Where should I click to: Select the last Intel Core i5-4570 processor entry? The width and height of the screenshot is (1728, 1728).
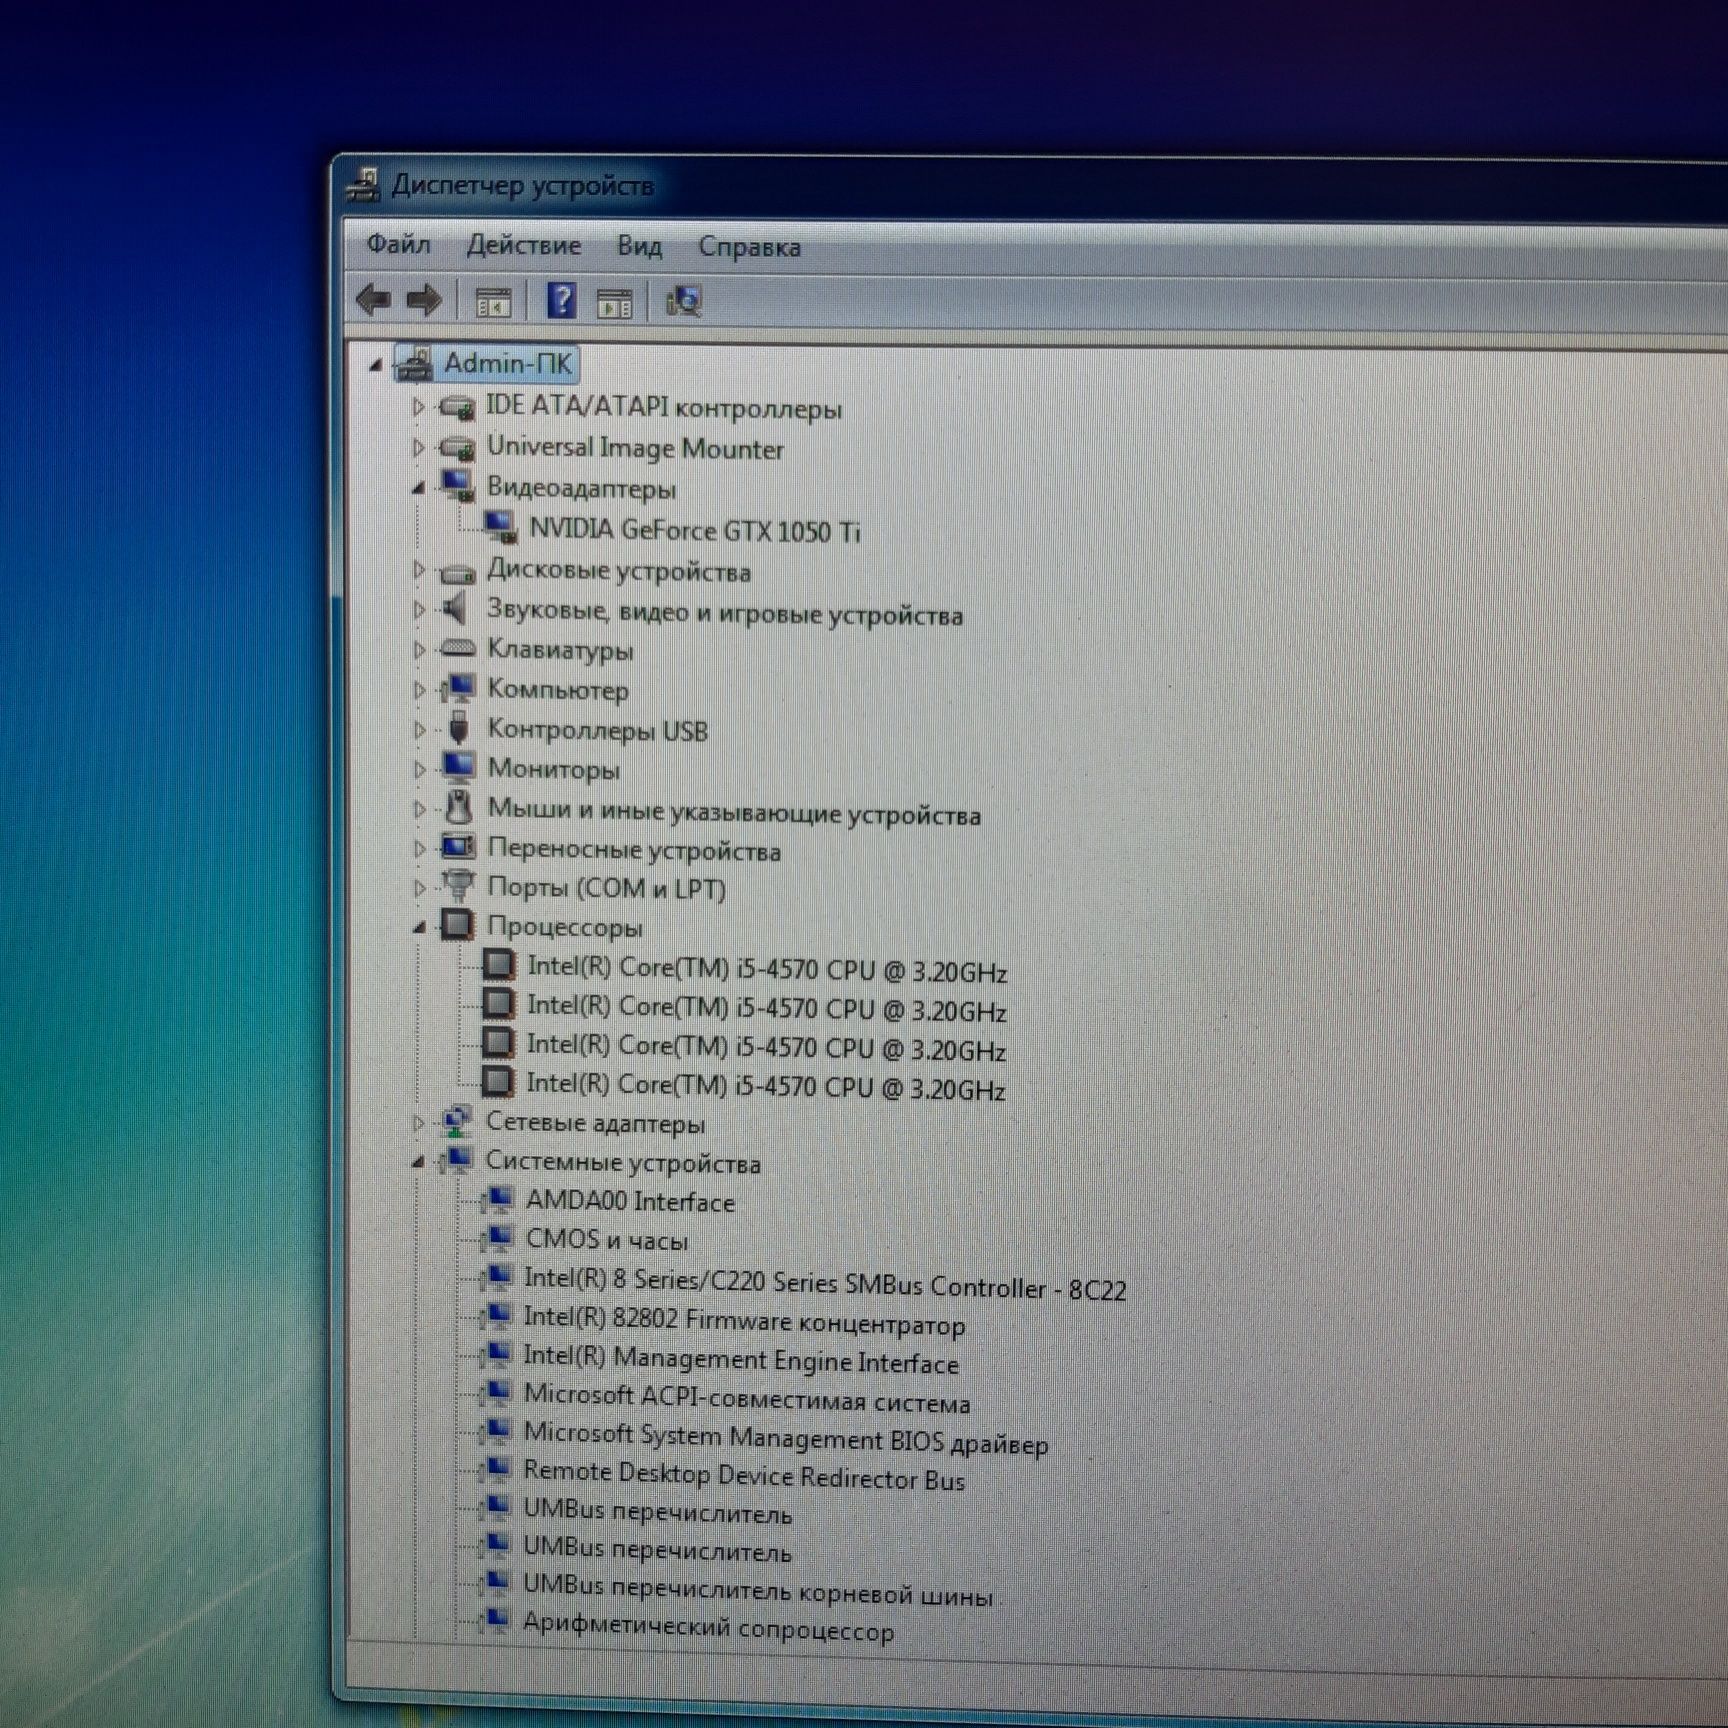click(765, 1086)
